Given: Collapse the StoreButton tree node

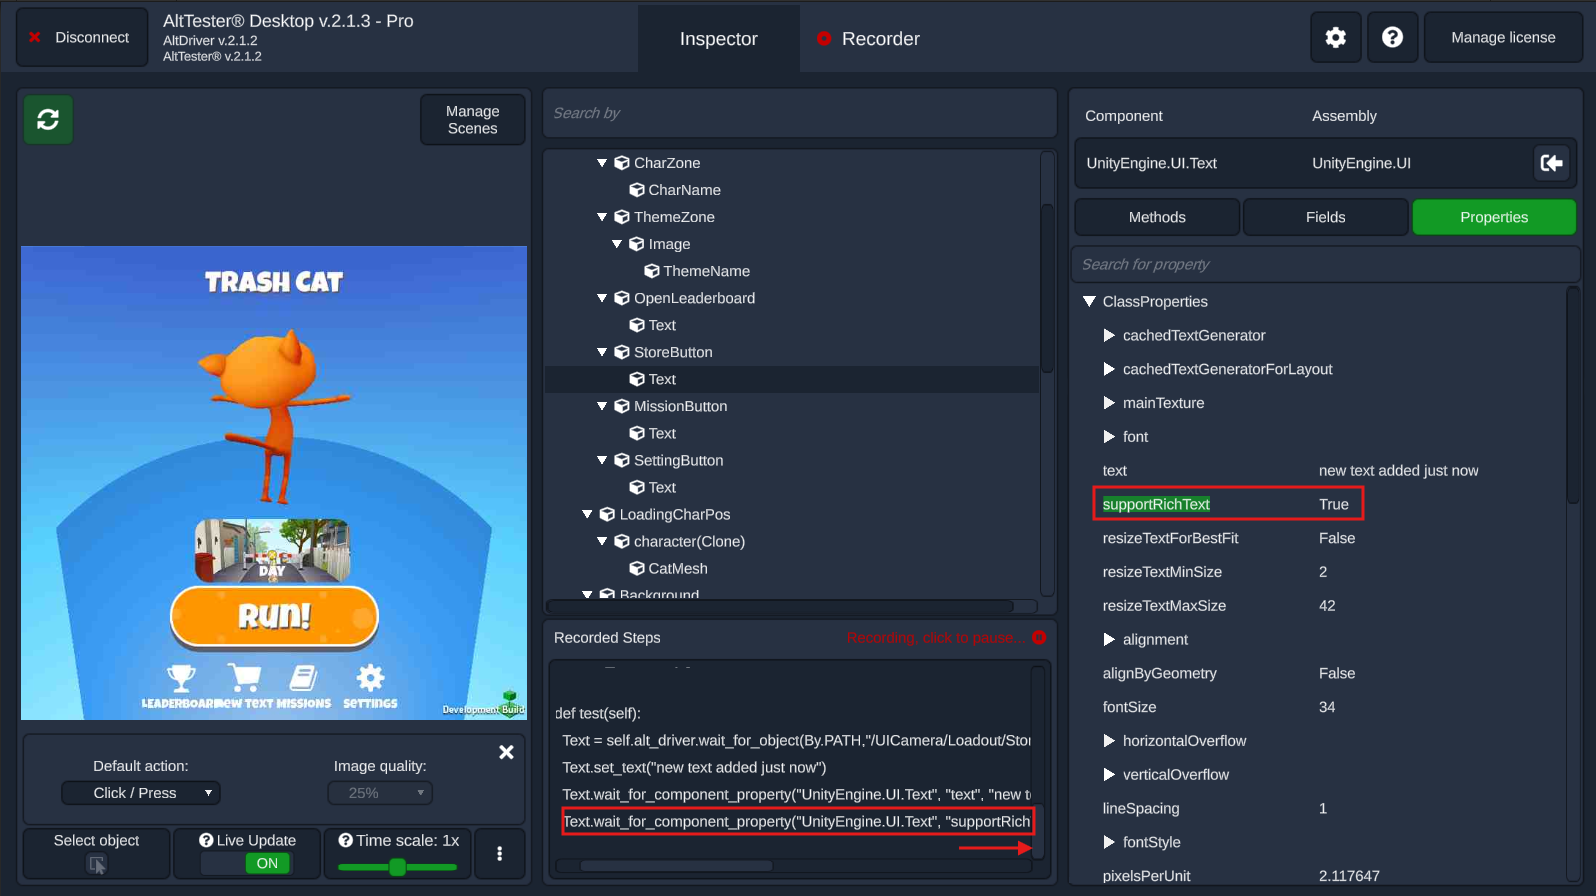Looking at the screenshot, I should [x=602, y=352].
